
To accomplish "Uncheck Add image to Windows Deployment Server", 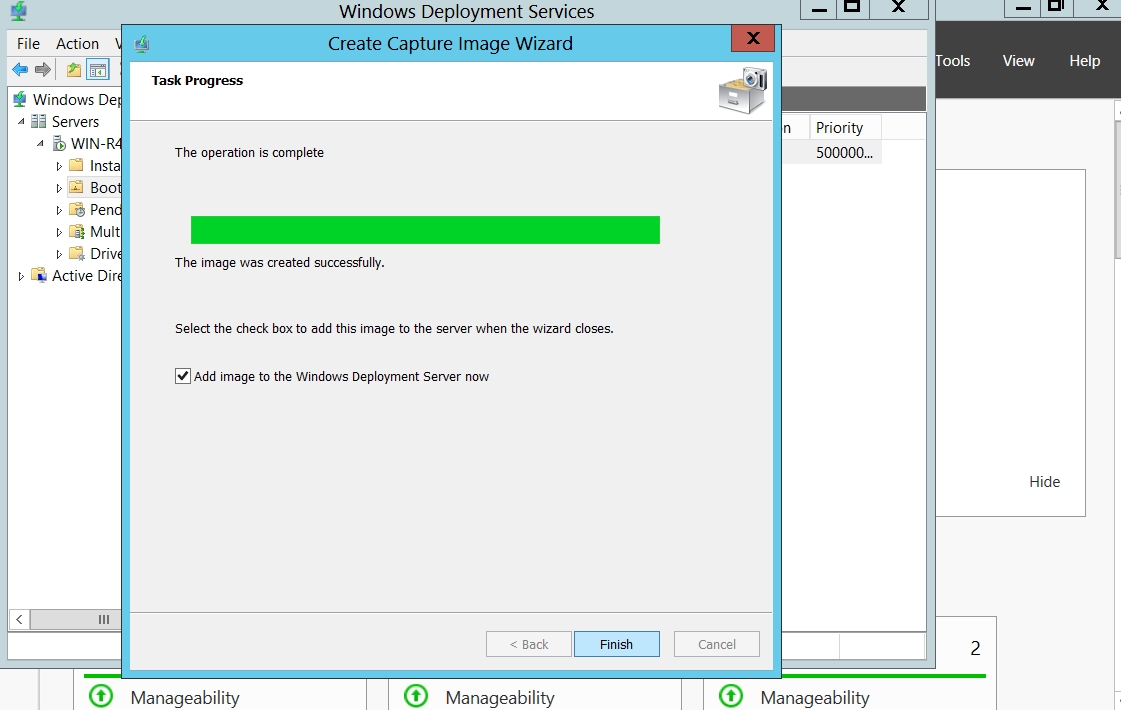I will coord(183,377).
